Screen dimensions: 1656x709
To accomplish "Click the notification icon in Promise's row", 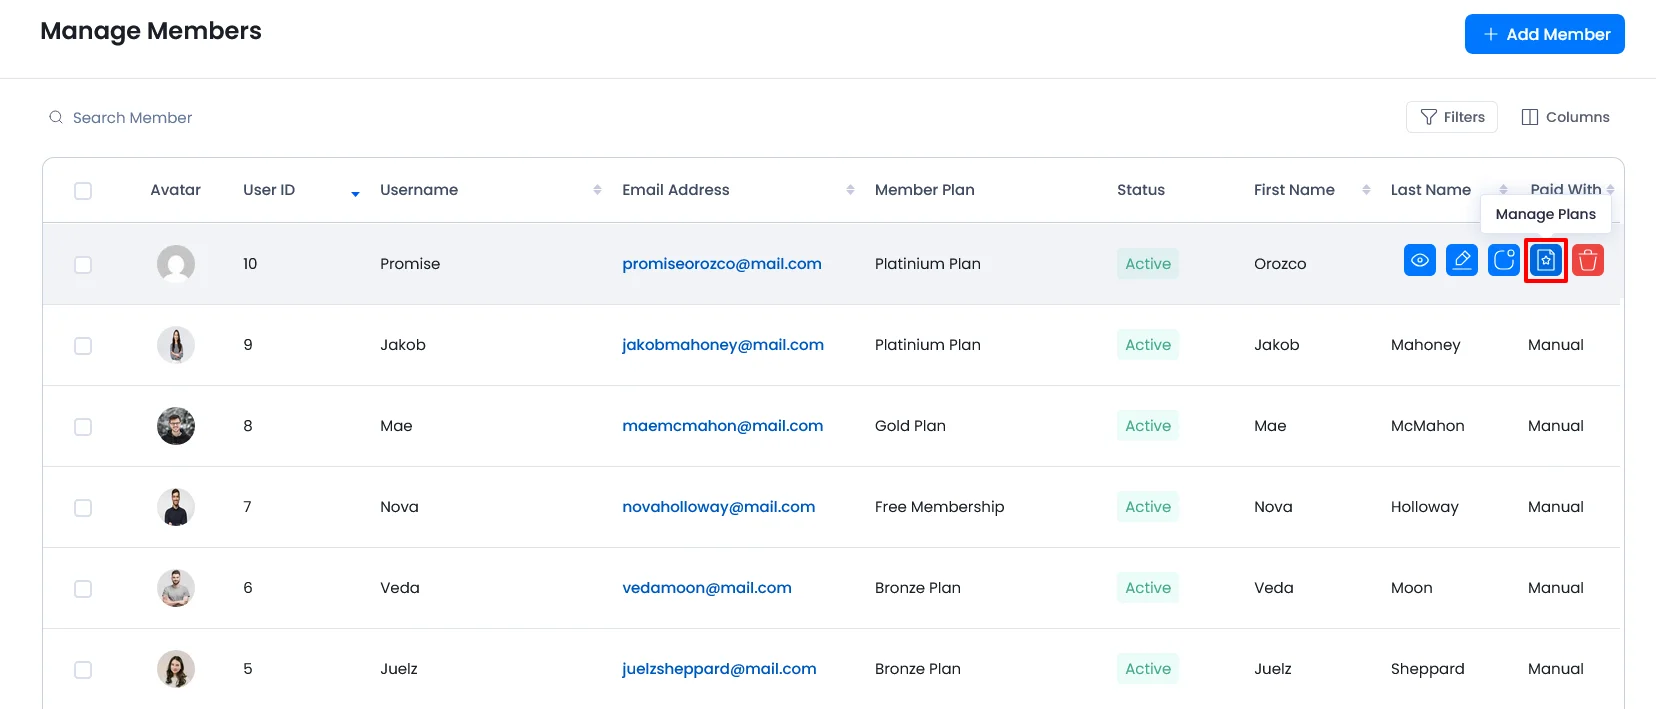I will (x=1503, y=260).
